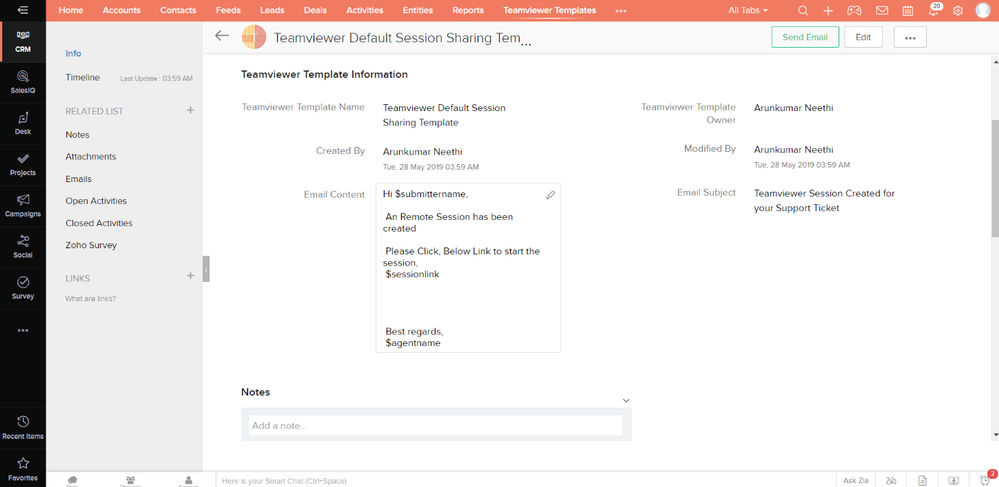Switch to Social app in sidebar

23,247
